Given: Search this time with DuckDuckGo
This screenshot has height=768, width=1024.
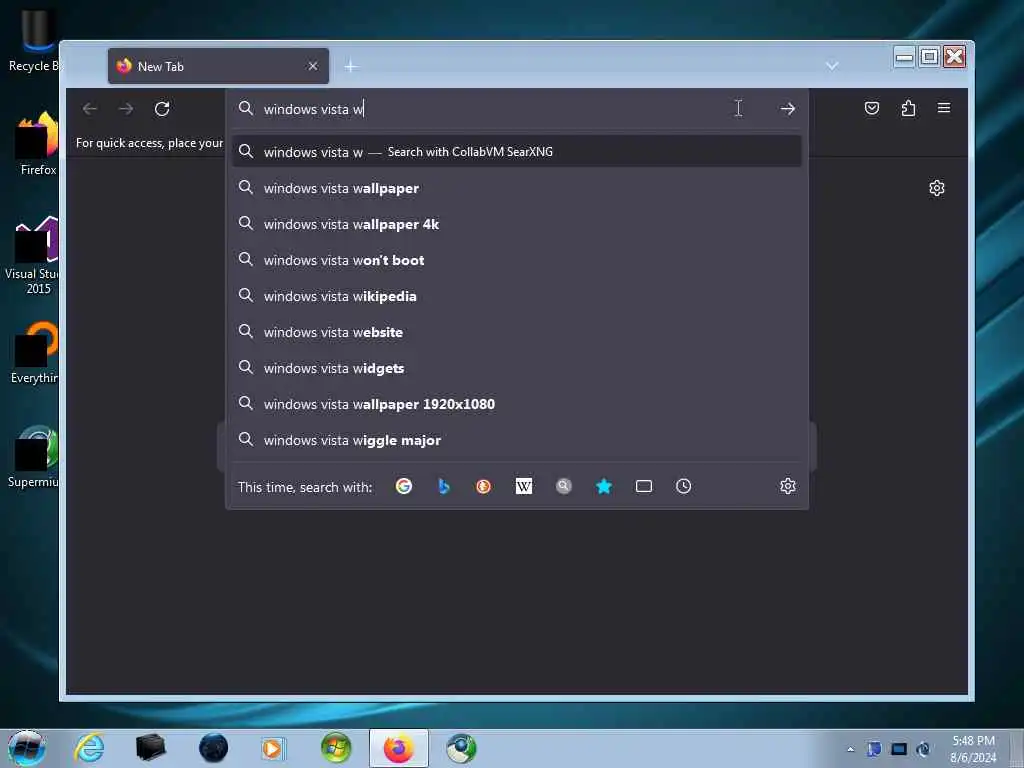Looking at the screenshot, I should pos(483,486).
